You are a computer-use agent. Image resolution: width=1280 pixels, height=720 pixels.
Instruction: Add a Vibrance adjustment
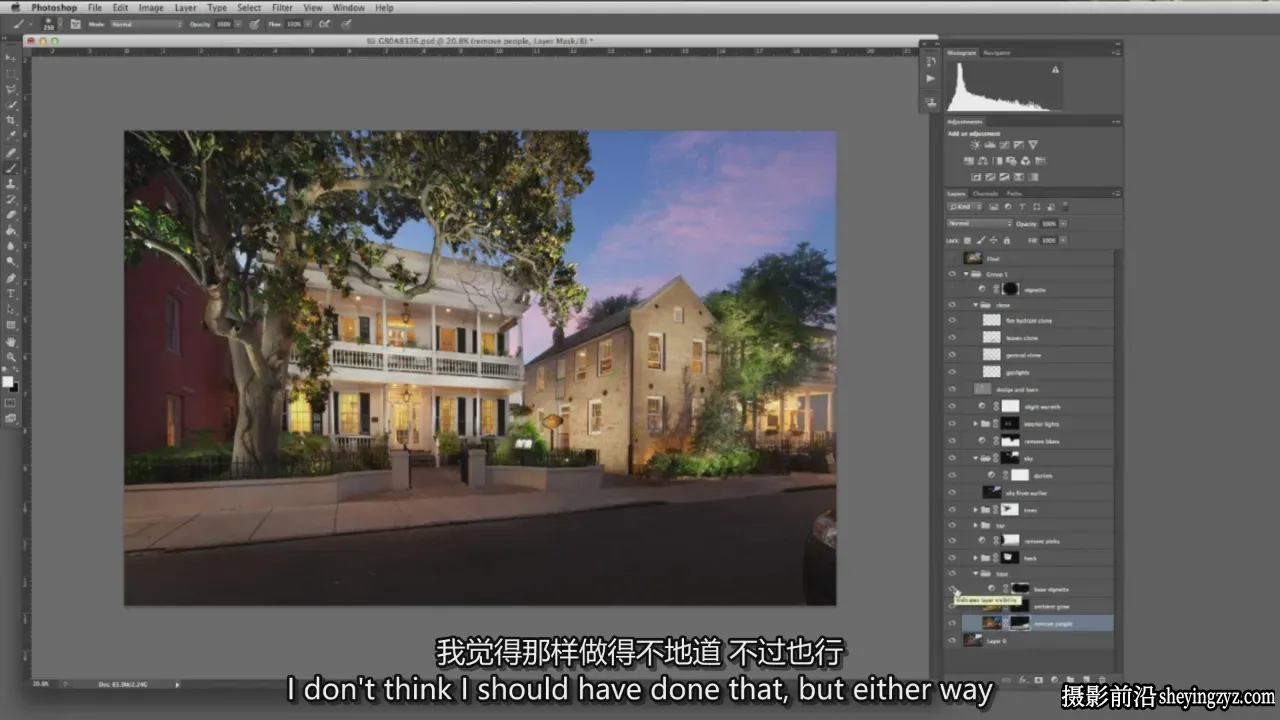pos(1033,145)
